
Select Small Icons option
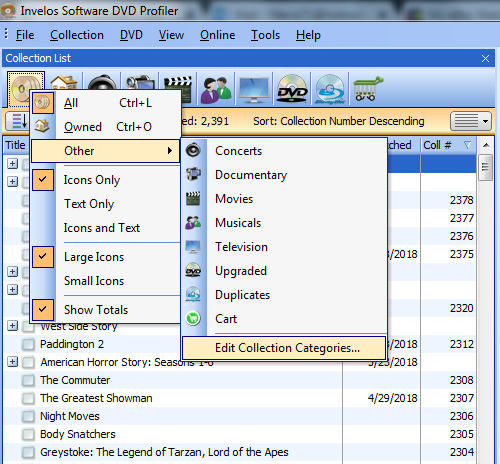click(94, 281)
